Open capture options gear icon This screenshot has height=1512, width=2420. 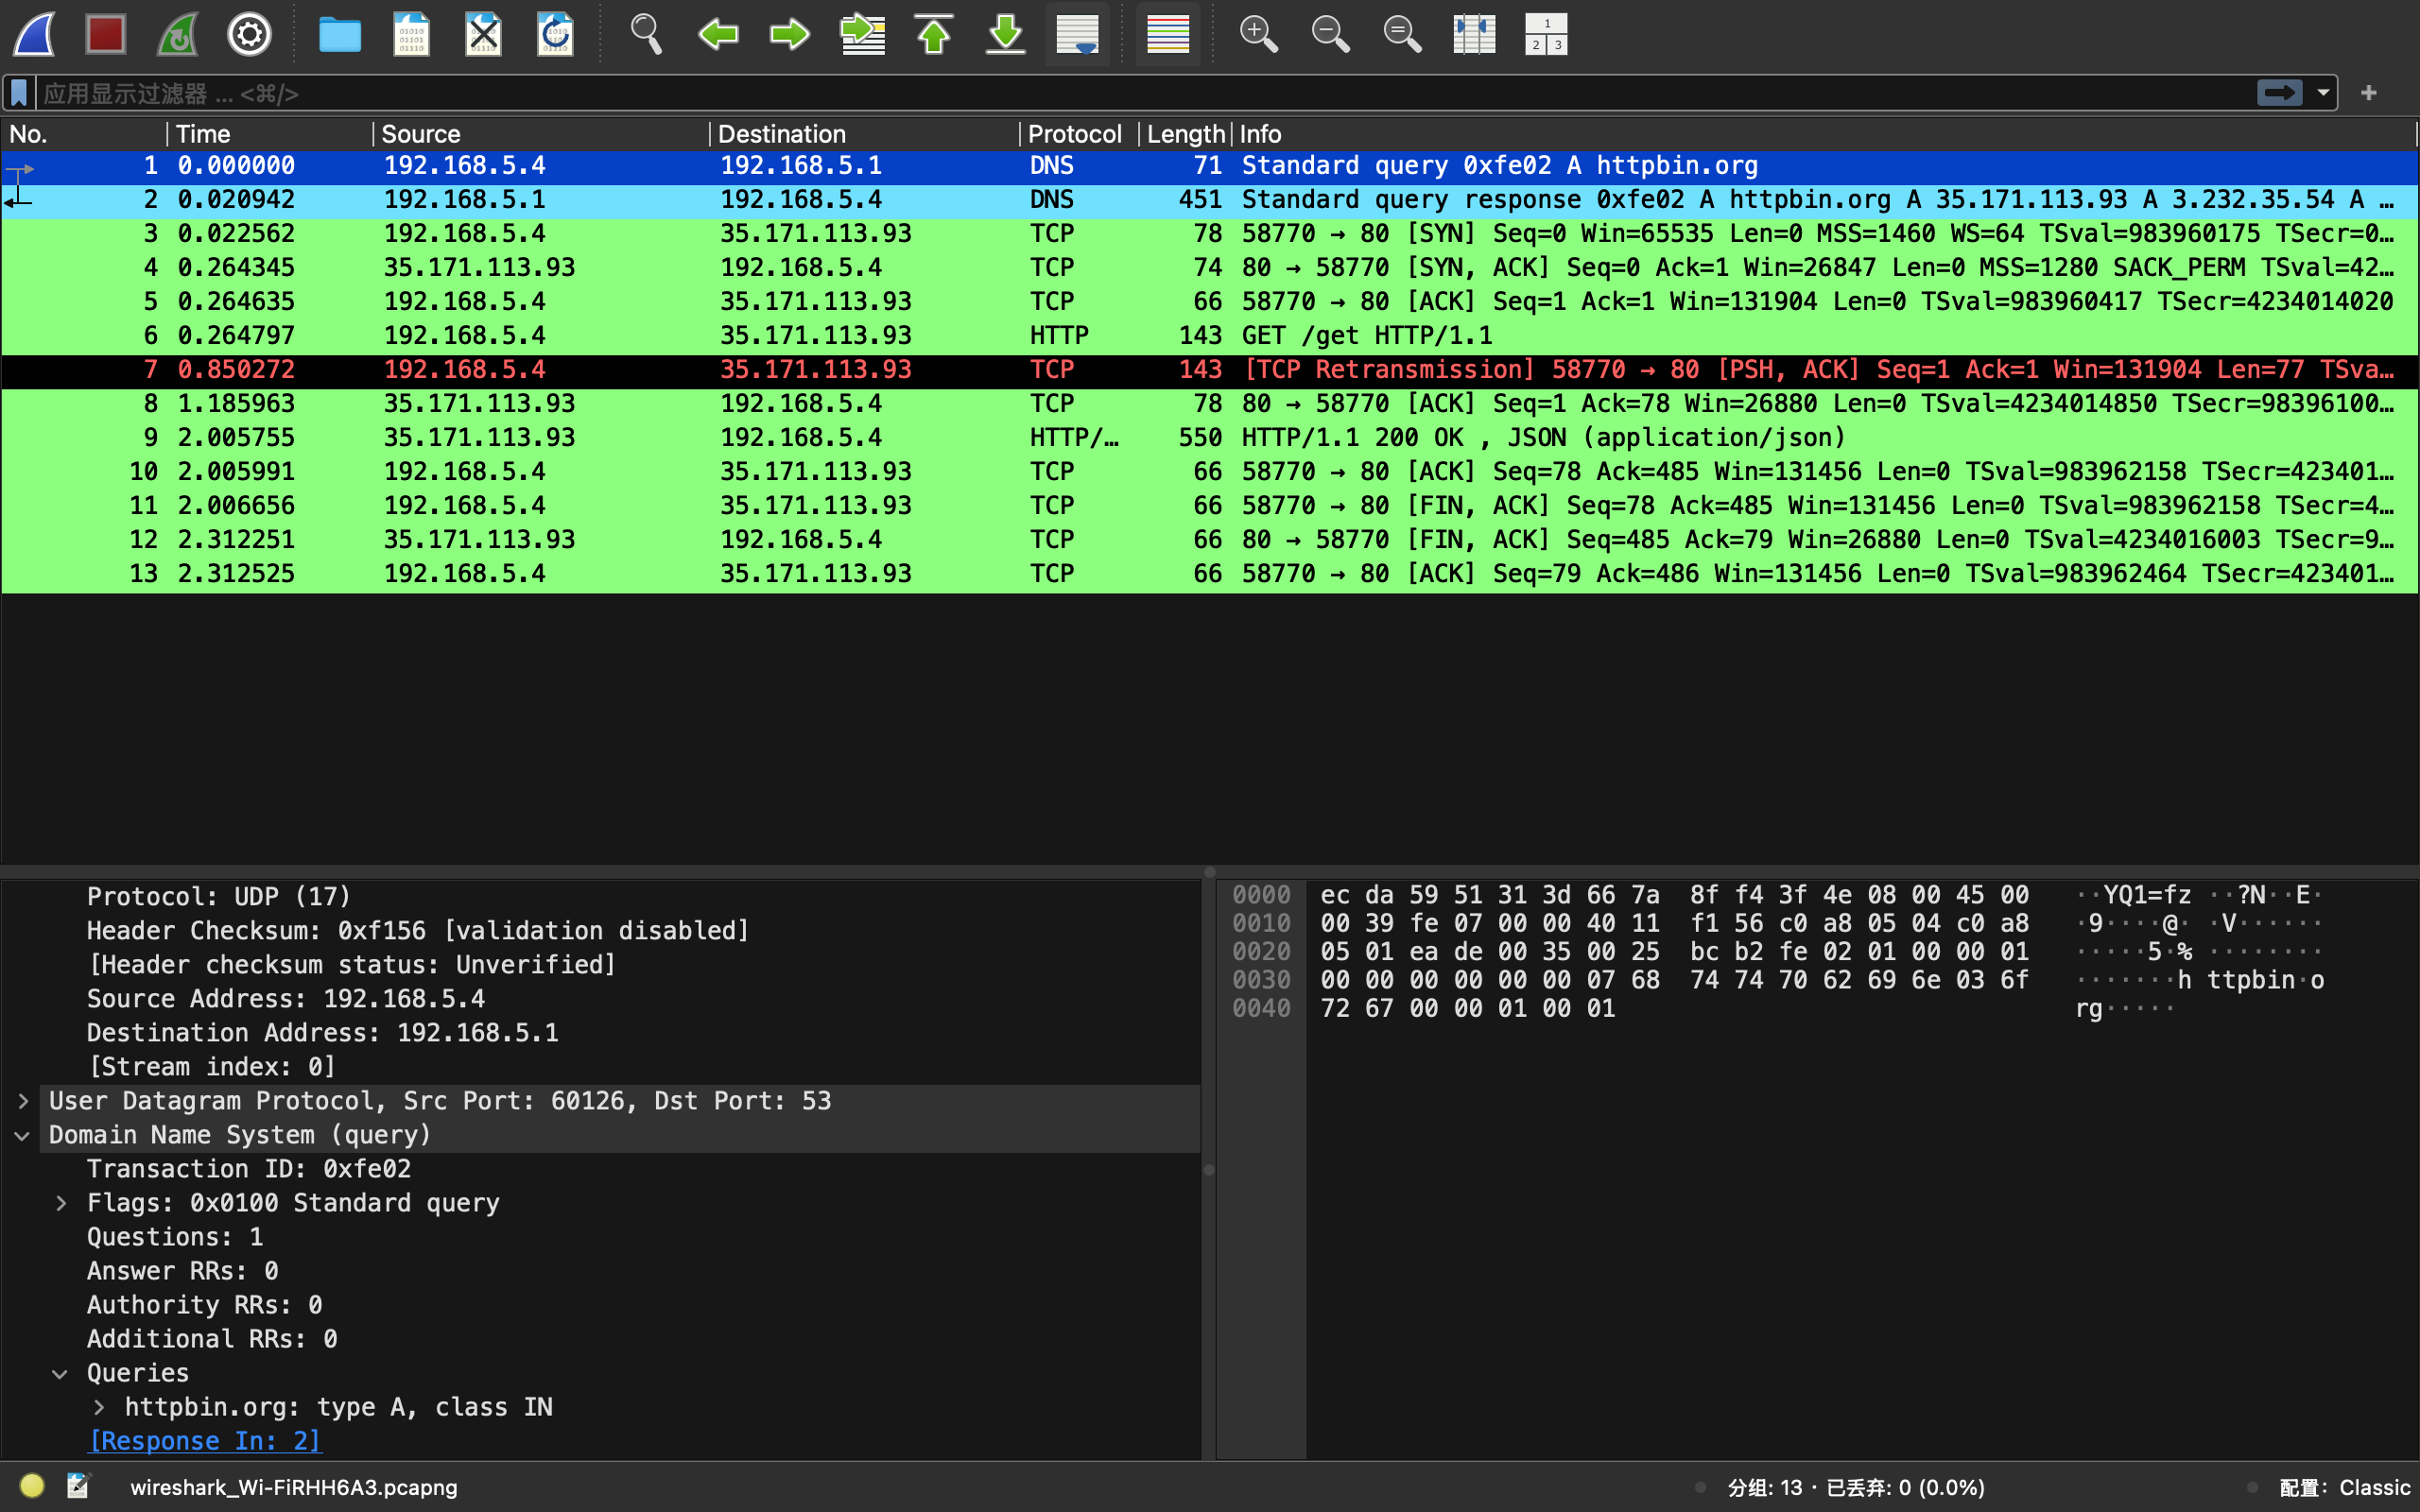[x=249, y=34]
